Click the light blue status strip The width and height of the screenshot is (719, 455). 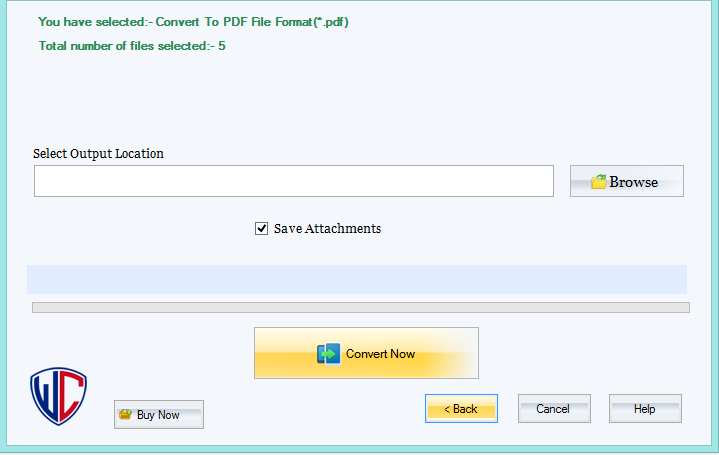(x=356, y=280)
